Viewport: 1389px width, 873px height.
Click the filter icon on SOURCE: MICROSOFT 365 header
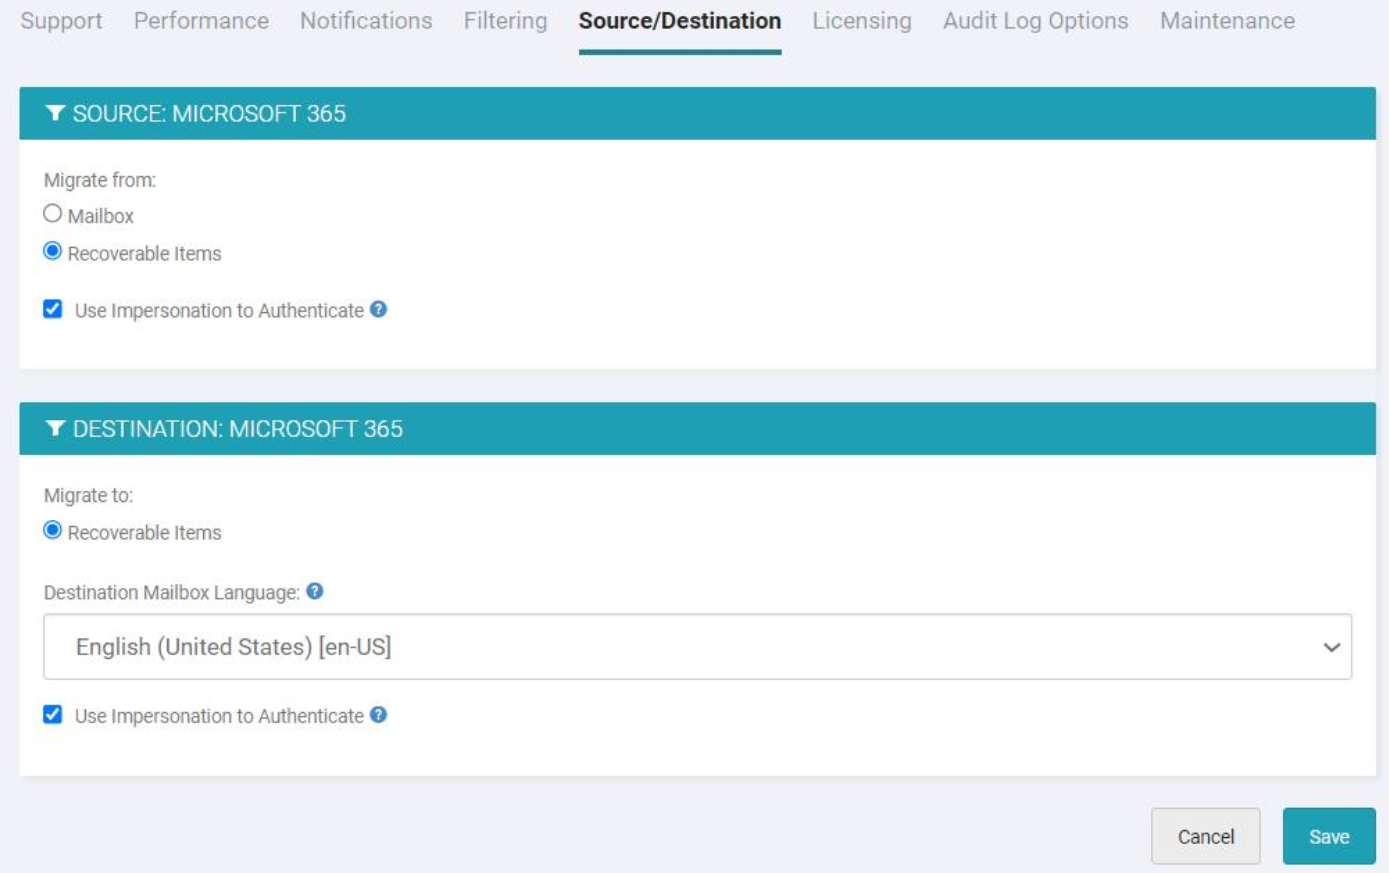pos(56,113)
